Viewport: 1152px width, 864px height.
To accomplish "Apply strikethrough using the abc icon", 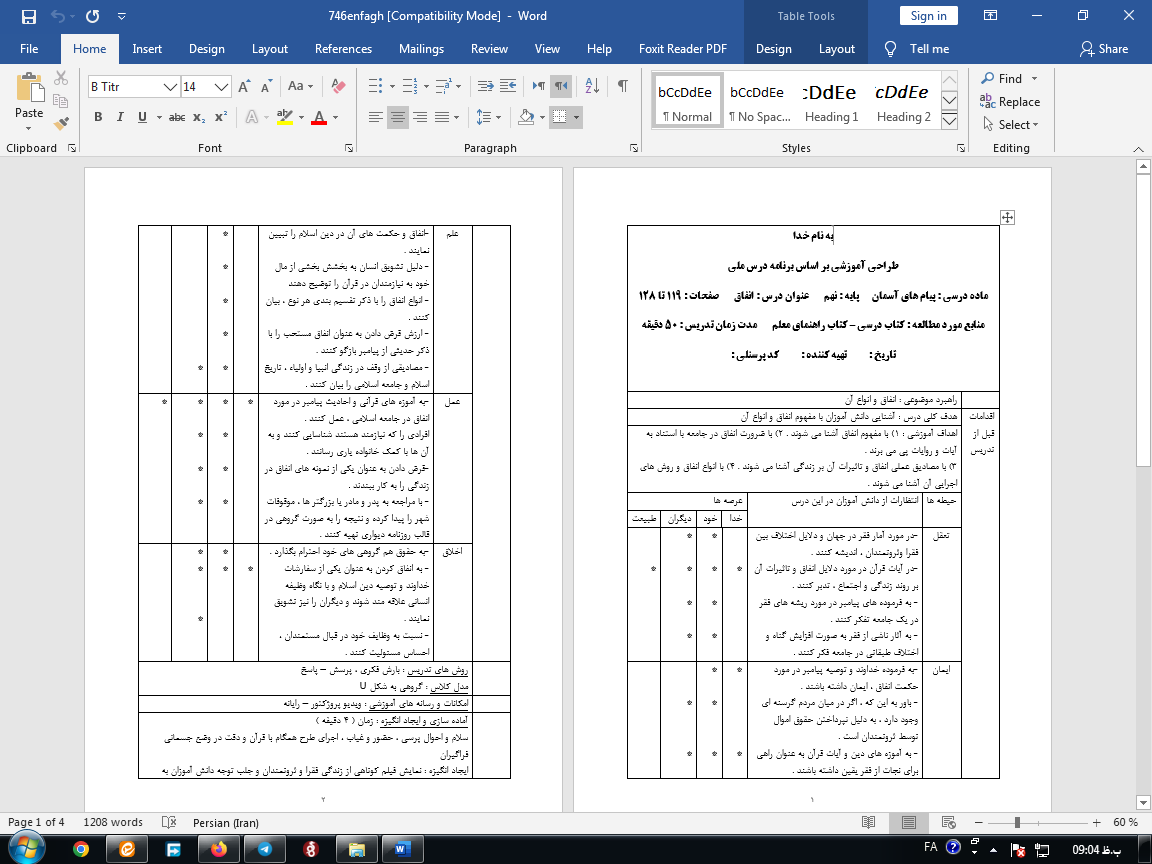I will pyautogui.click(x=177, y=117).
